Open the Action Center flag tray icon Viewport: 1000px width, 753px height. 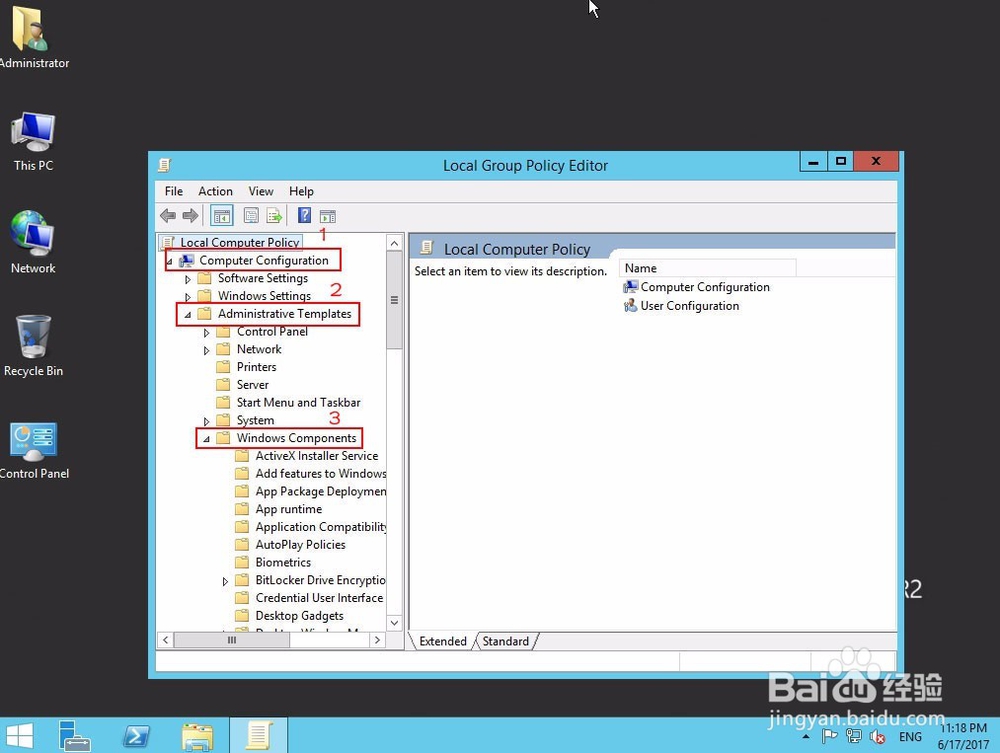pyautogui.click(x=829, y=736)
